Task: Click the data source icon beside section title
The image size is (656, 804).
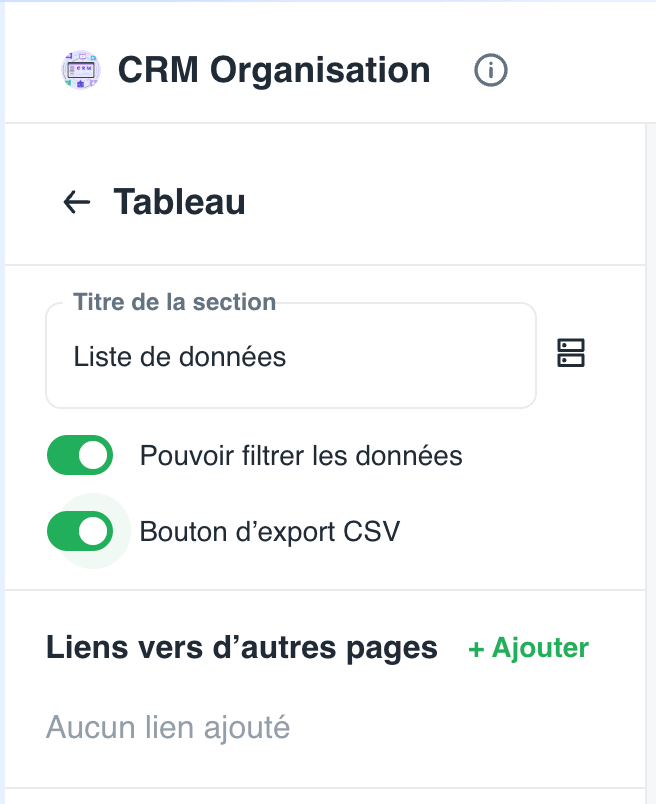Action: [x=571, y=353]
